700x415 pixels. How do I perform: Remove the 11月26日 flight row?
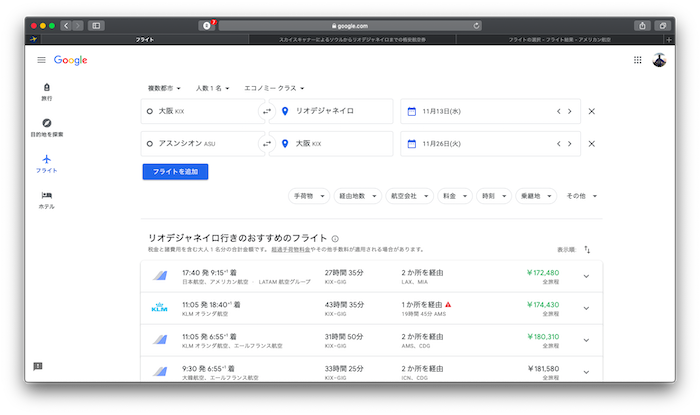(x=592, y=144)
